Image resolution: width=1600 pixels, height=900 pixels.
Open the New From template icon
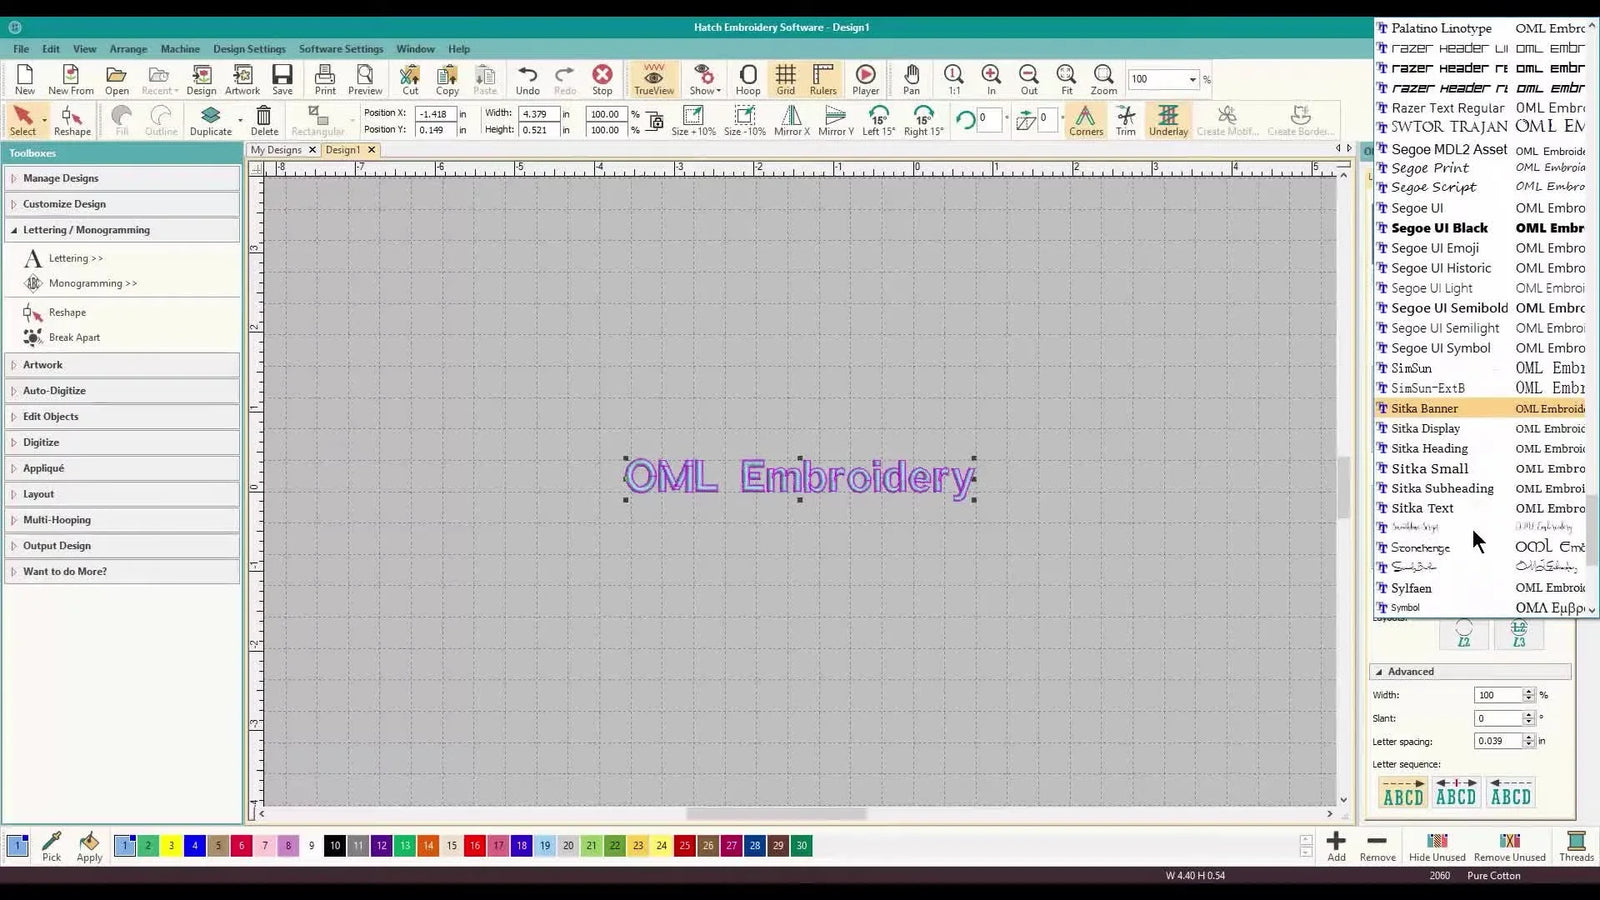point(70,80)
